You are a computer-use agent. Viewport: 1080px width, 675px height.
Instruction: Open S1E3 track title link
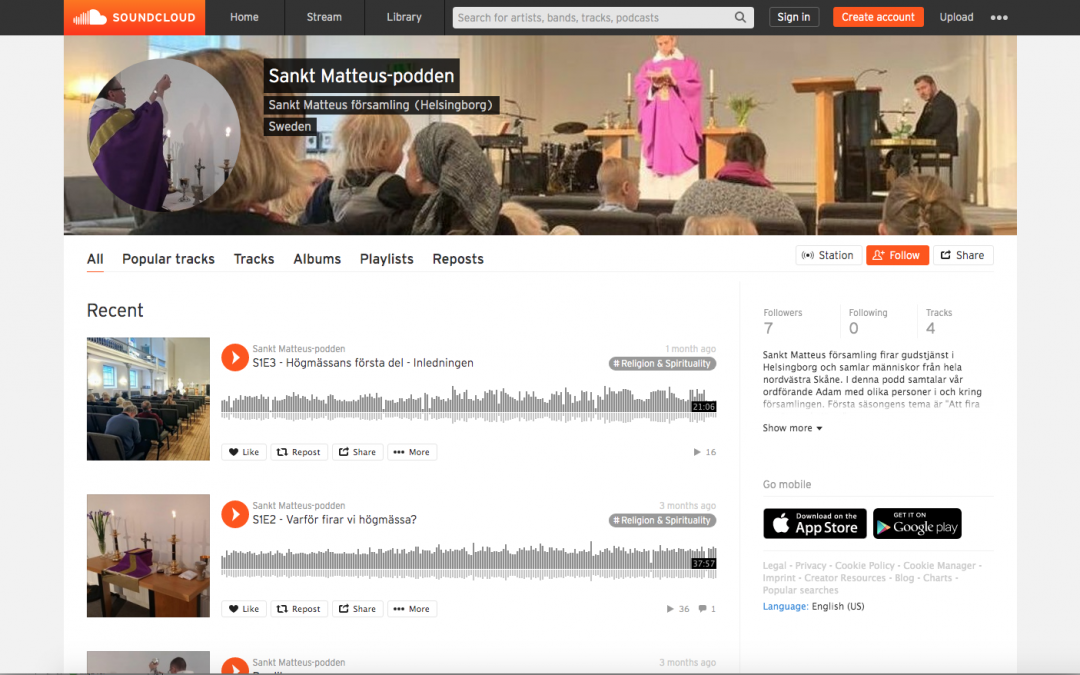[x=362, y=363]
